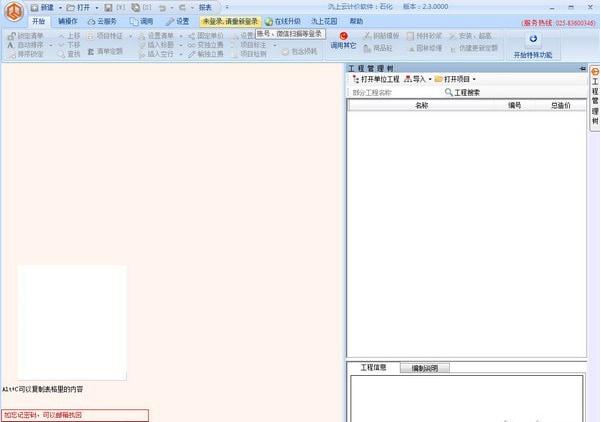
Task: Click the 设置清单 ribbon button
Action: 156,36
